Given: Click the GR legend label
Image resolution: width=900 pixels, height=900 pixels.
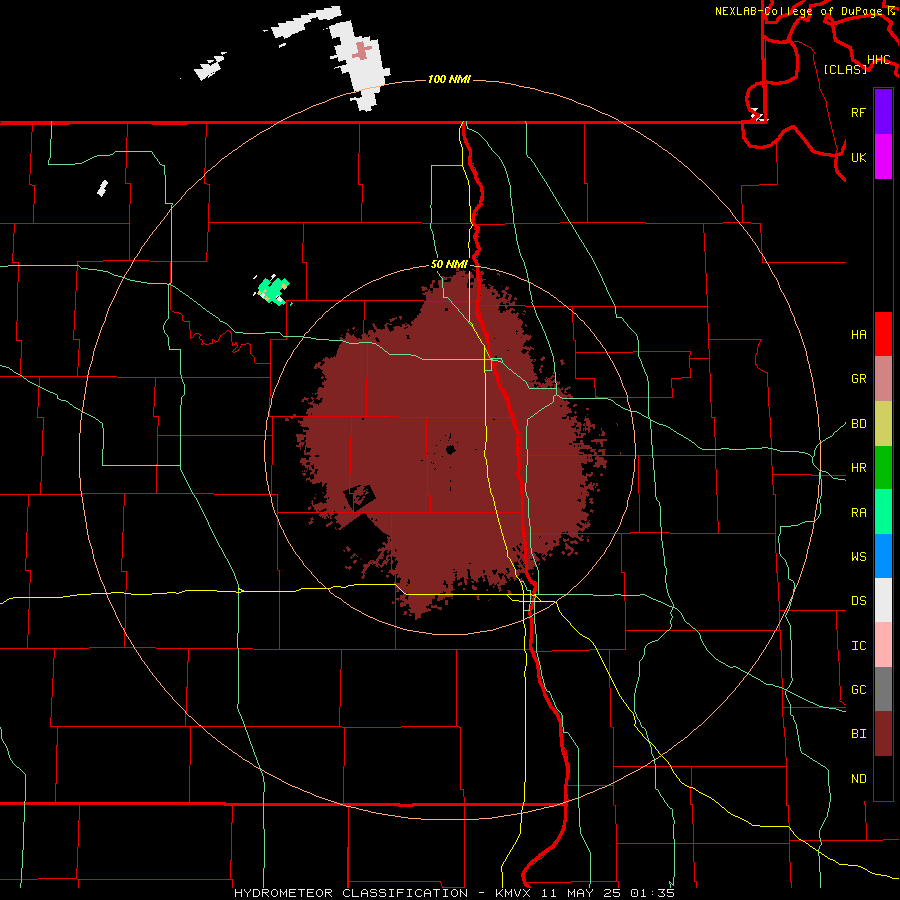Looking at the screenshot, I should tap(858, 379).
